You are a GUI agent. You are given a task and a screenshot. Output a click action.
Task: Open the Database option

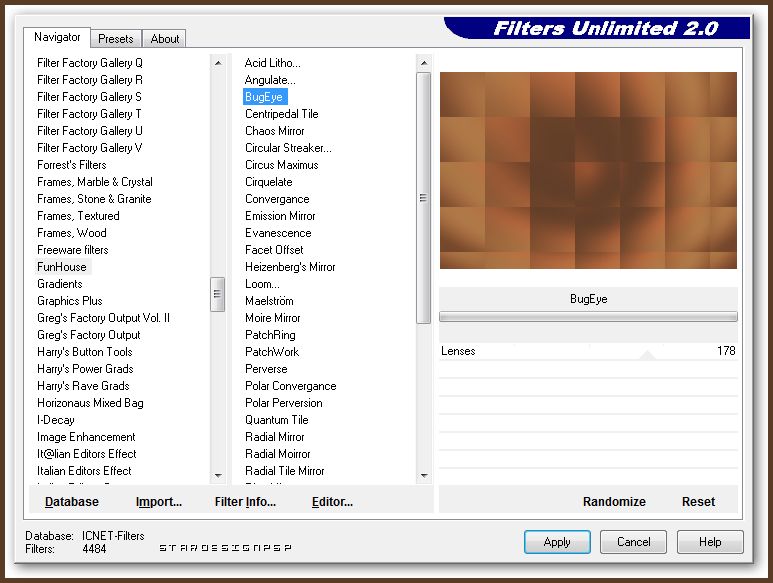click(x=72, y=502)
